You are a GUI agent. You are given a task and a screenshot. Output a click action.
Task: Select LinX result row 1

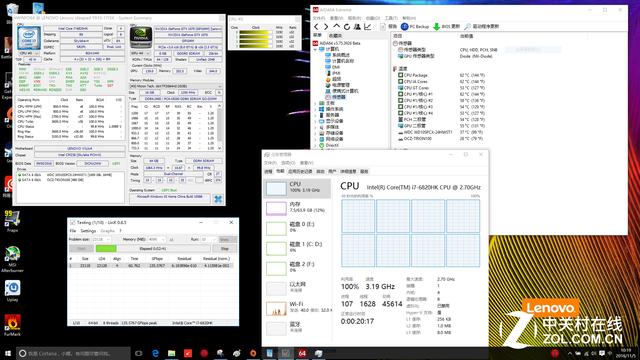(151, 266)
